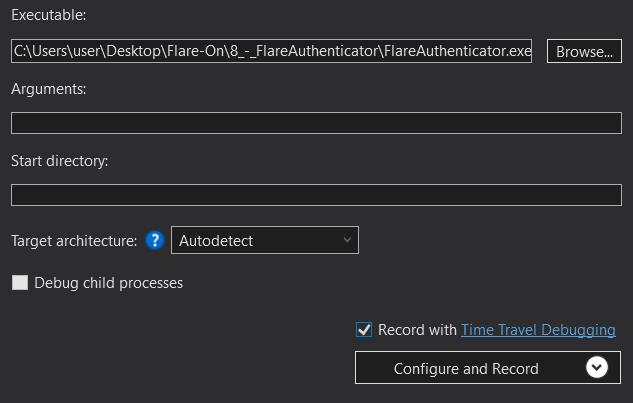Click the Start directory: label

point(59,160)
